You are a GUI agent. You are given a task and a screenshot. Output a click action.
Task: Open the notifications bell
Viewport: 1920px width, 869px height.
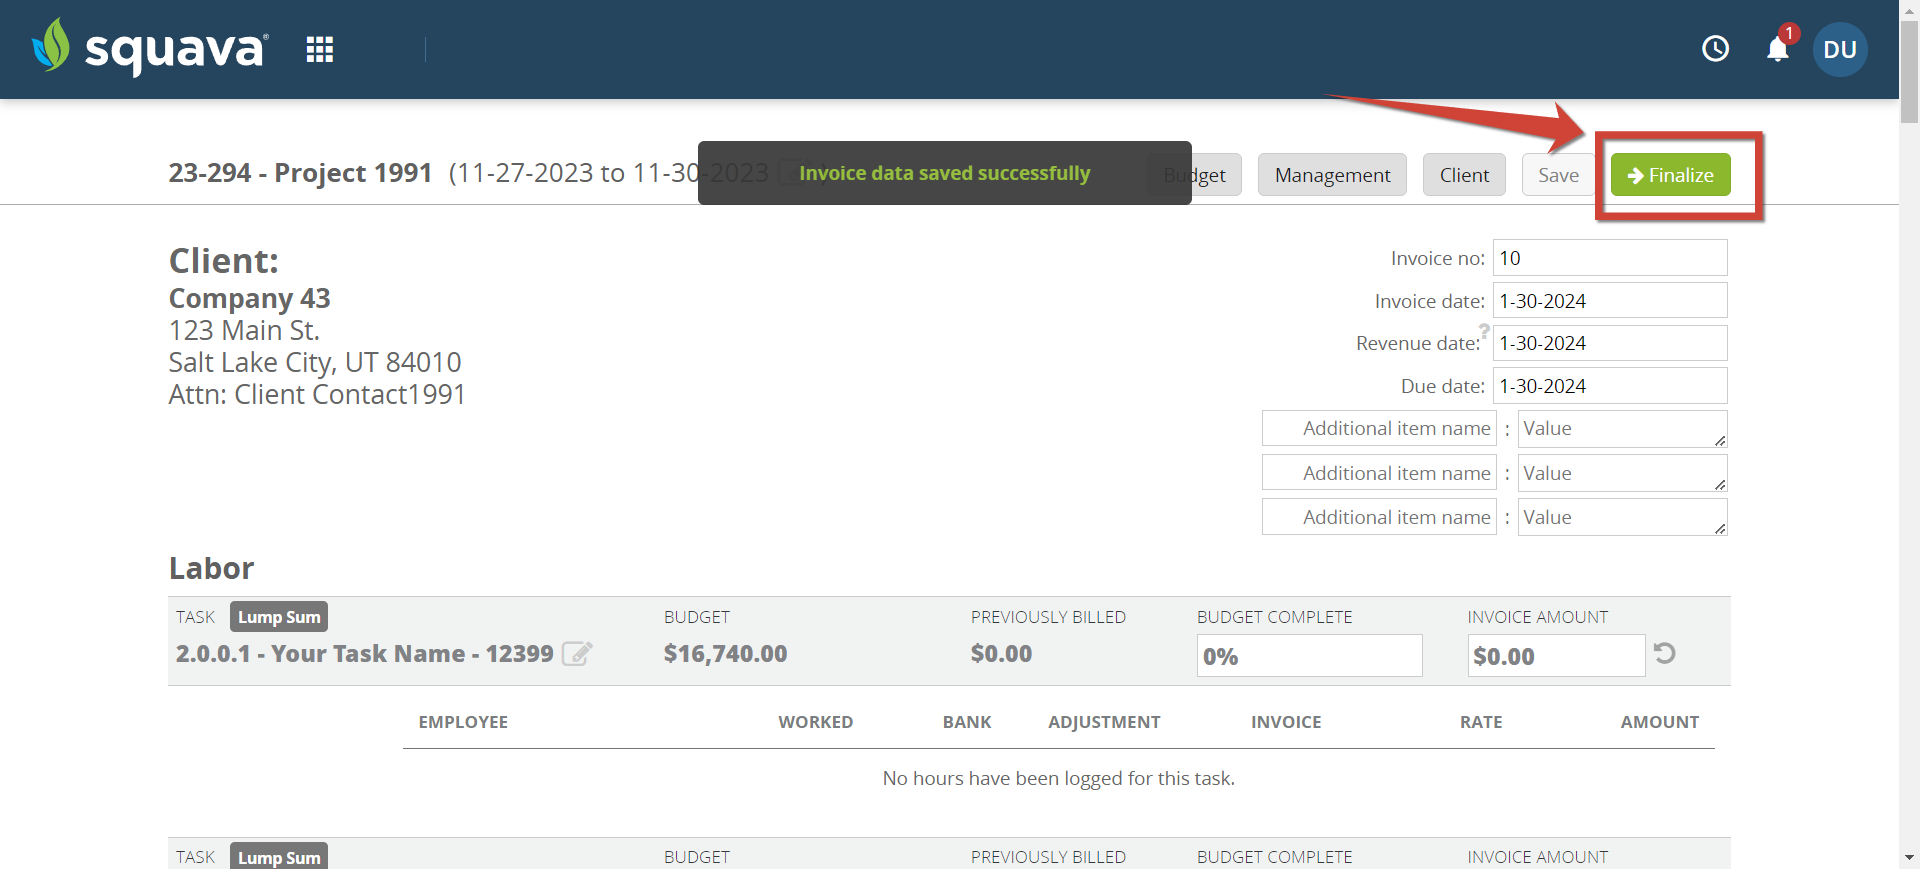coord(1777,49)
